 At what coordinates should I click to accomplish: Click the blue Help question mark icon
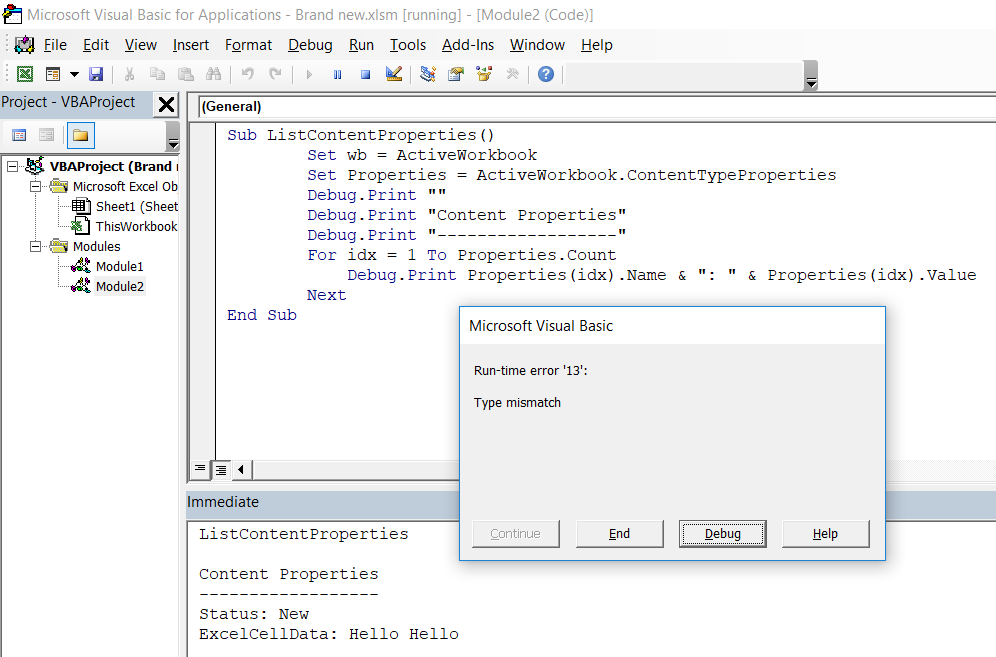coord(545,74)
